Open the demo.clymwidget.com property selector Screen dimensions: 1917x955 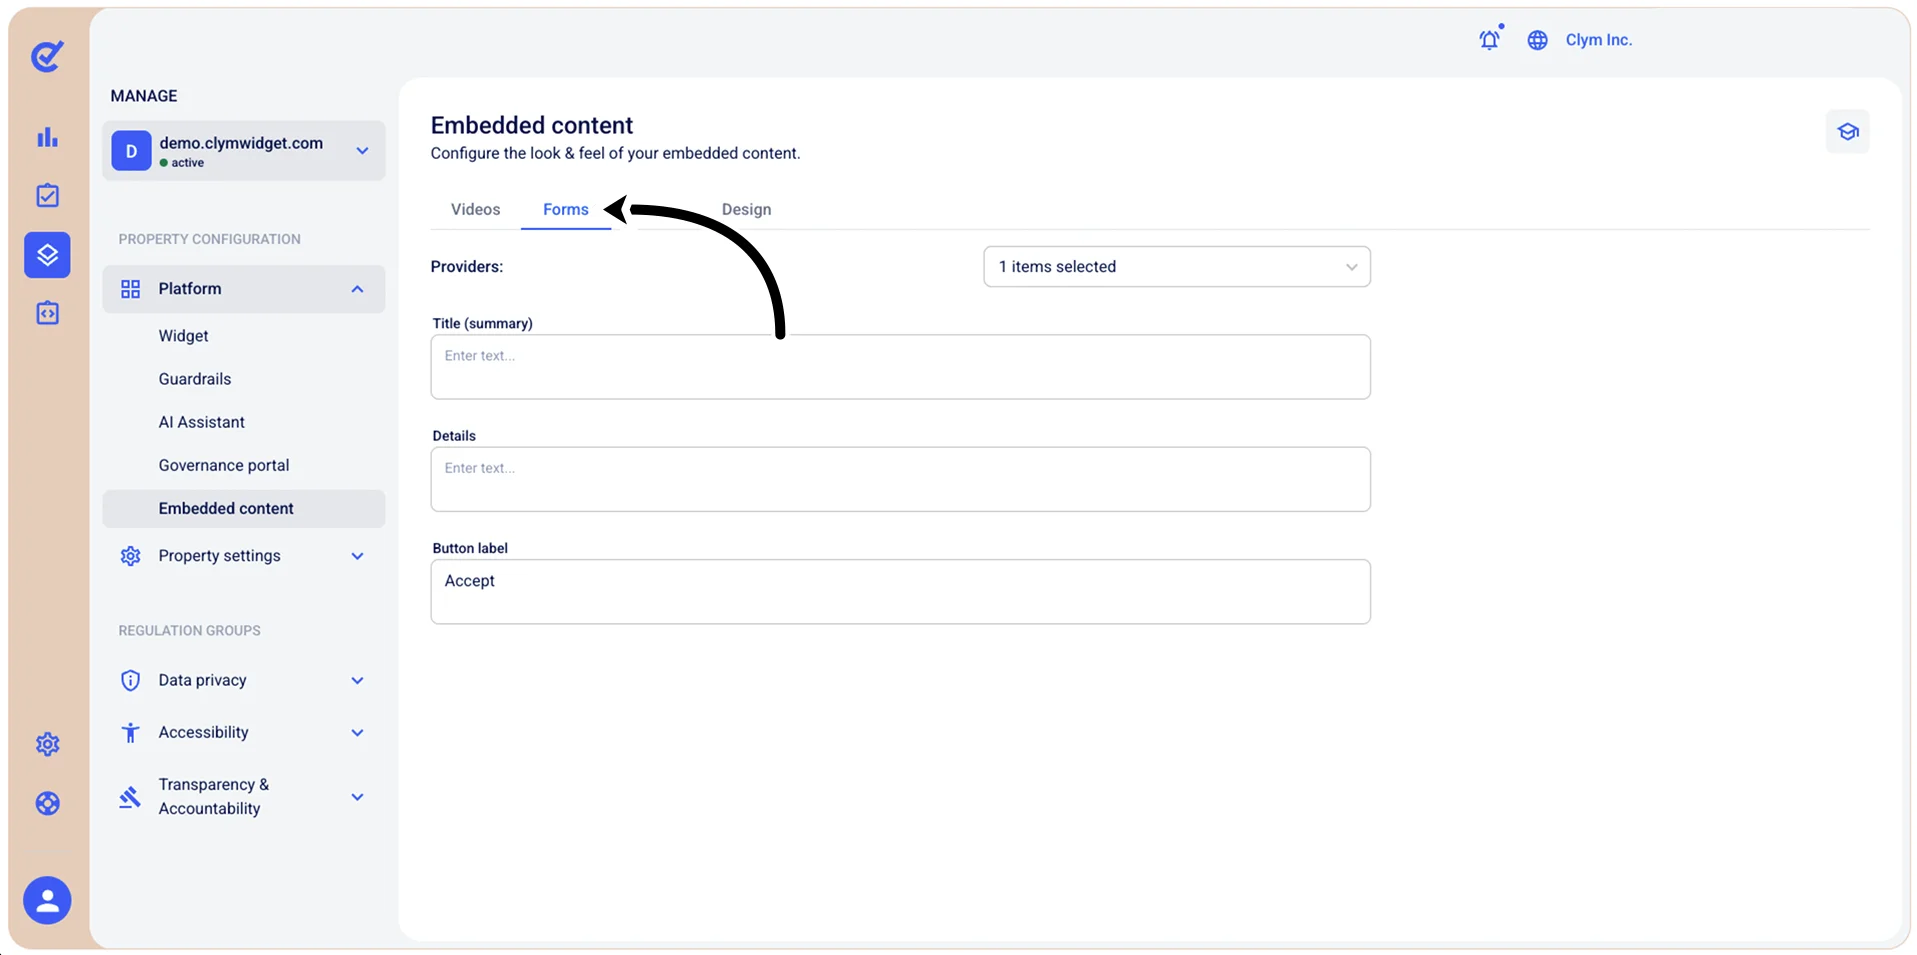[243, 151]
